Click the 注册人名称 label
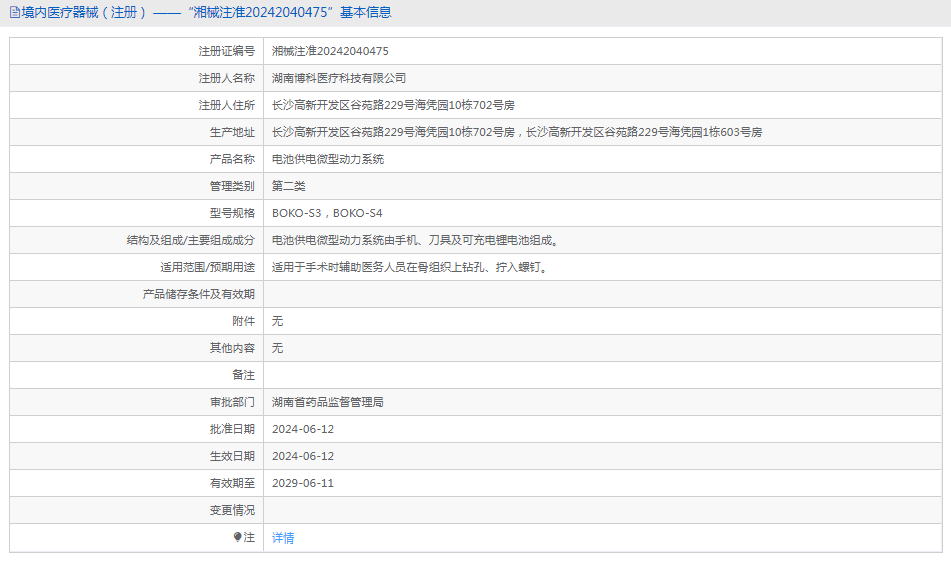This screenshot has width=951, height=561. pyautogui.click(x=227, y=78)
